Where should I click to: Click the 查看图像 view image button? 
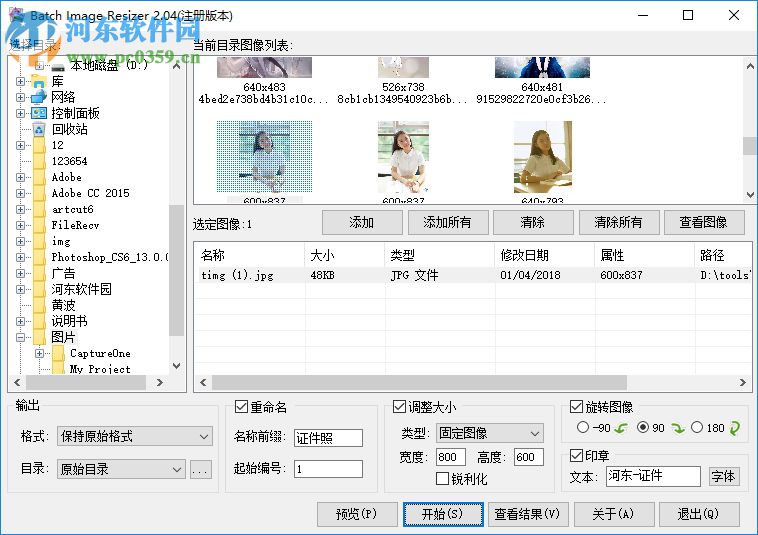tap(704, 222)
